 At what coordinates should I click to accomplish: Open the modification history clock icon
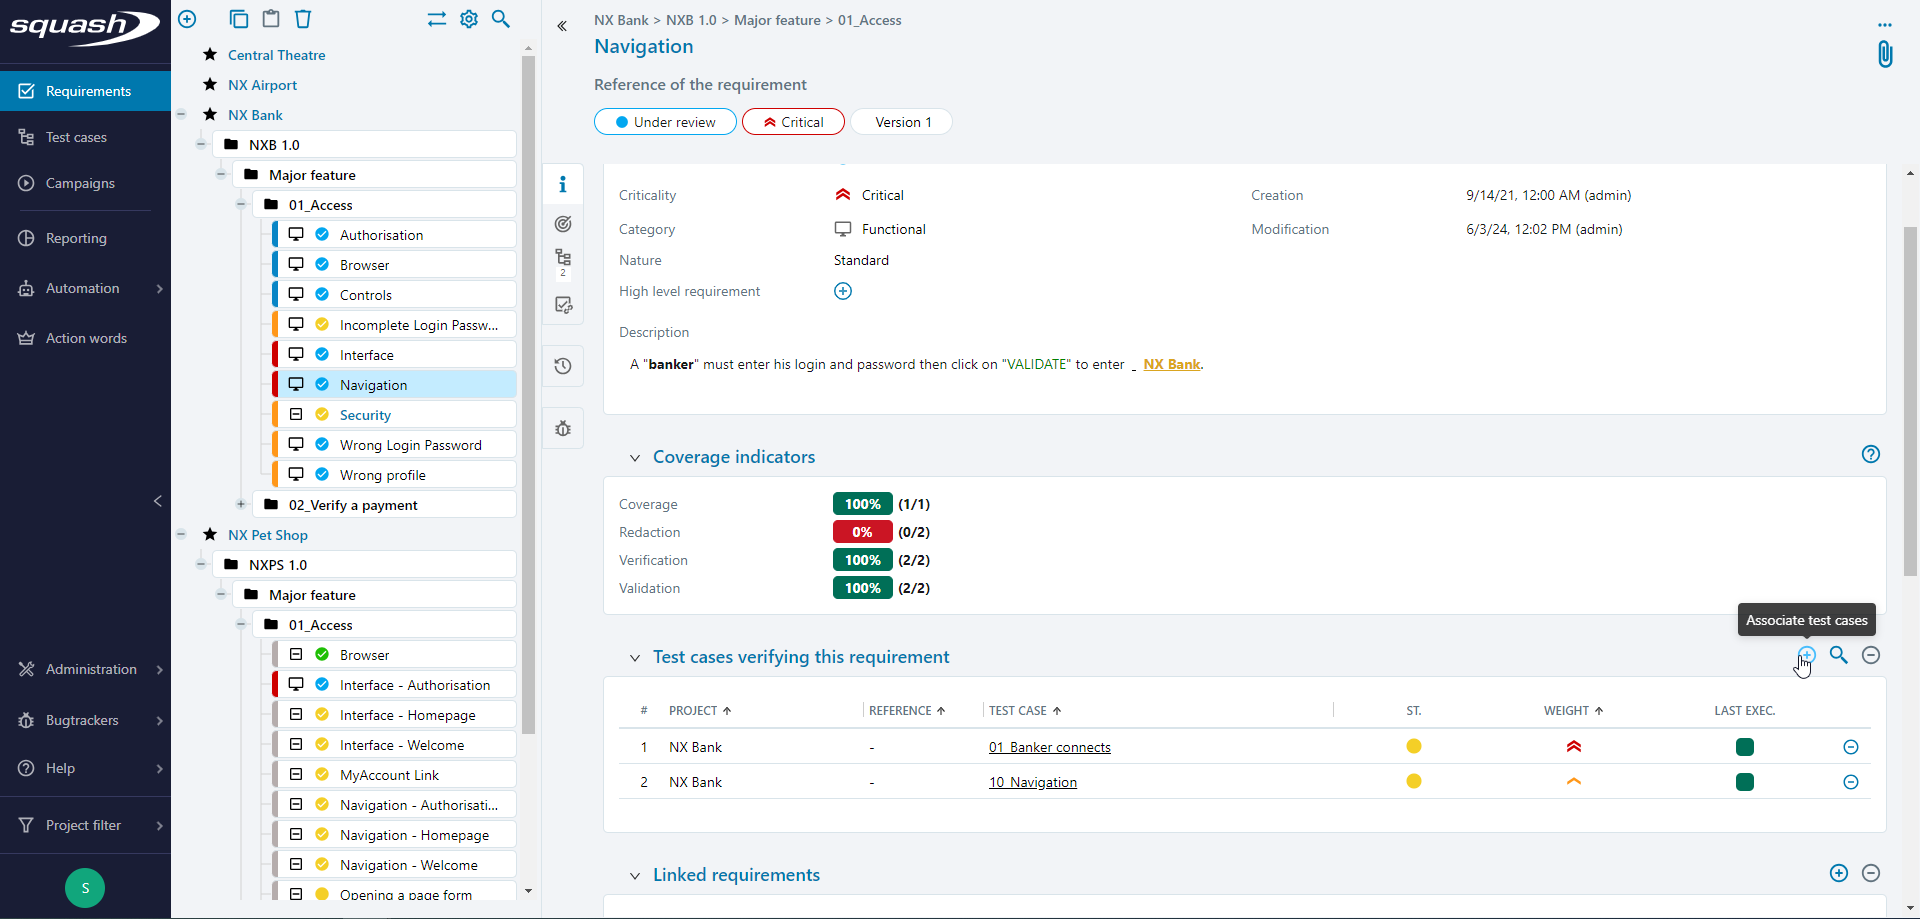(x=563, y=366)
